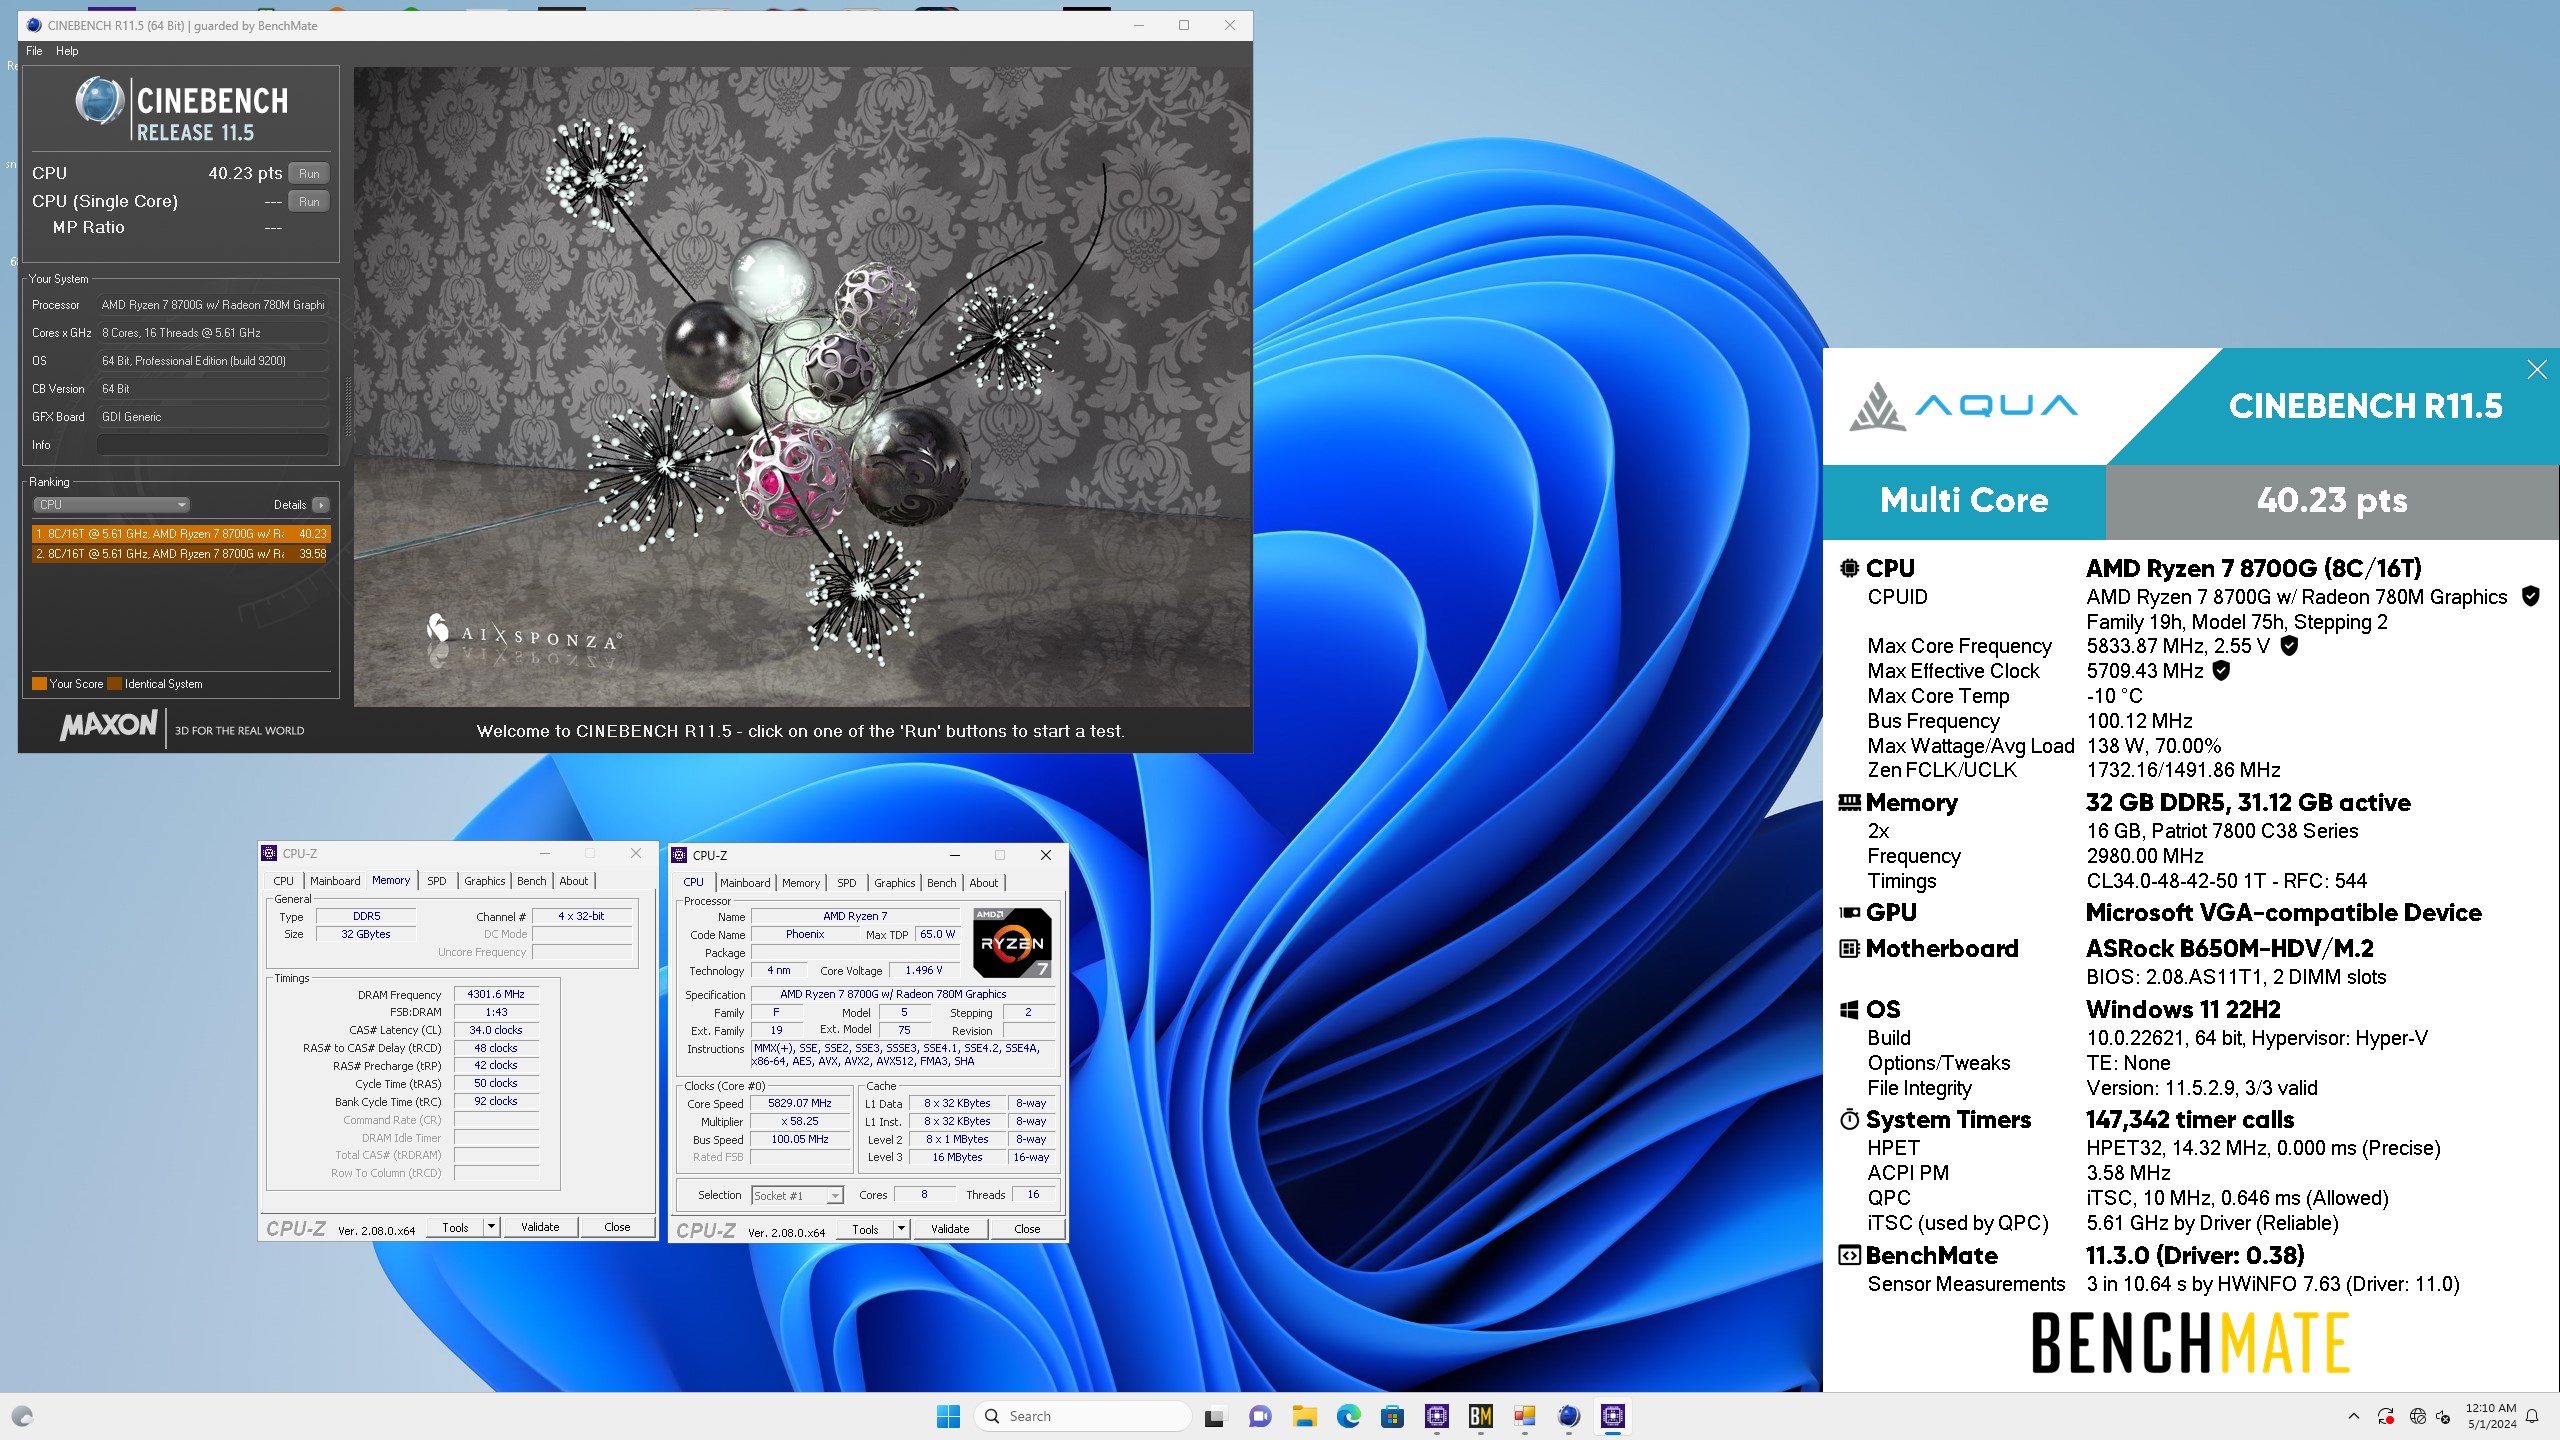2560x1440 pixels.
Task: Click Validate in left CPU-Z Memory window
Action: 540,1227
